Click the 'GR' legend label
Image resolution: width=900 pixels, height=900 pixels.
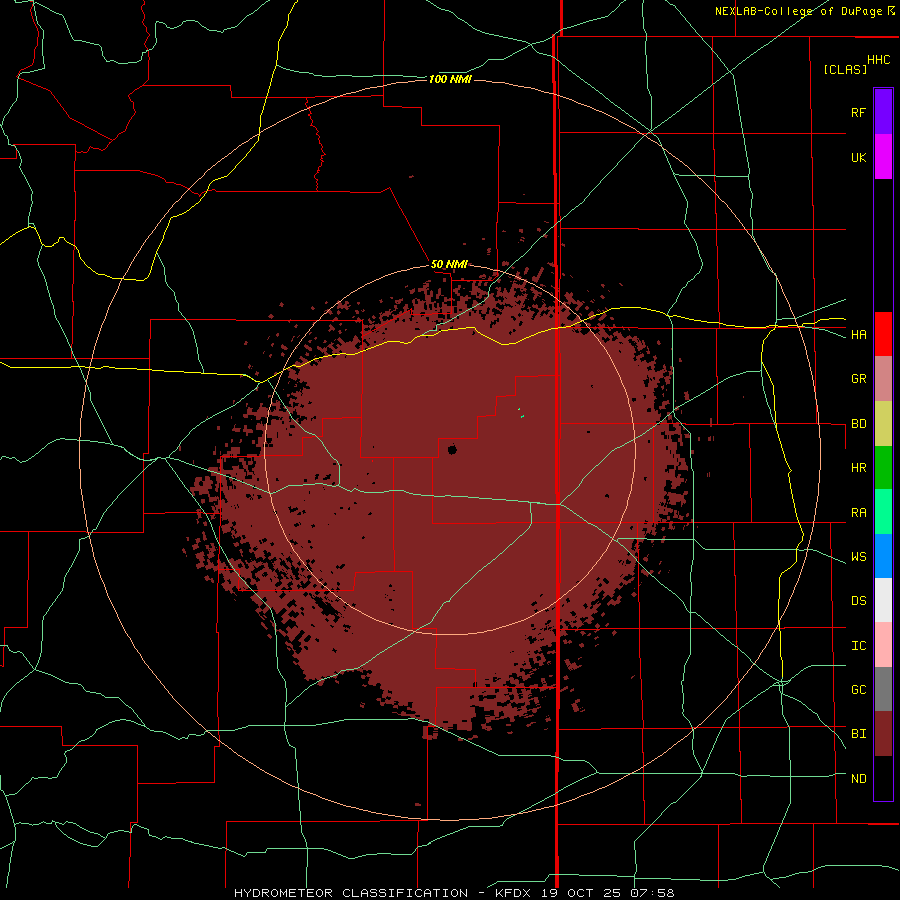pyautogui.click(x=858, y=379)
